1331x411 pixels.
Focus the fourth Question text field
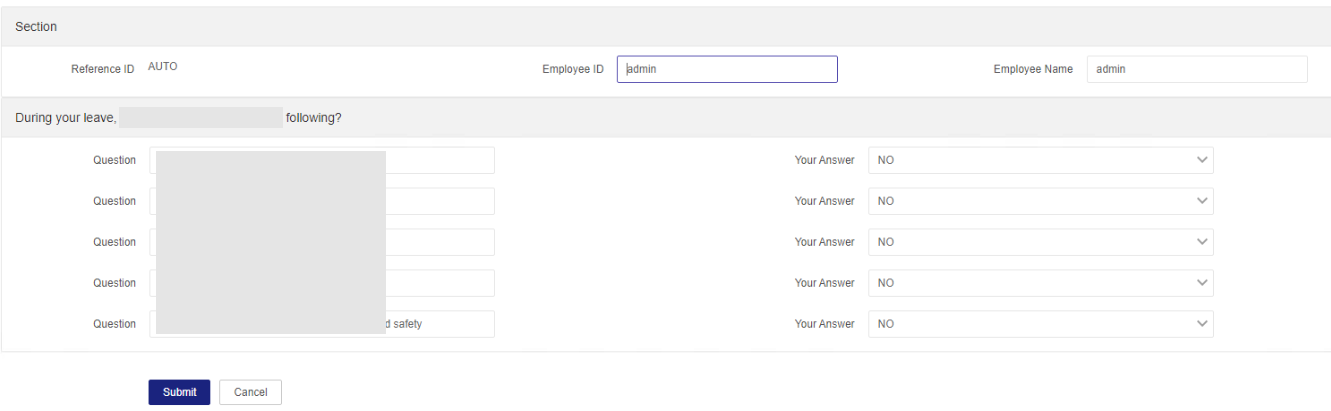tap(440, 283)
